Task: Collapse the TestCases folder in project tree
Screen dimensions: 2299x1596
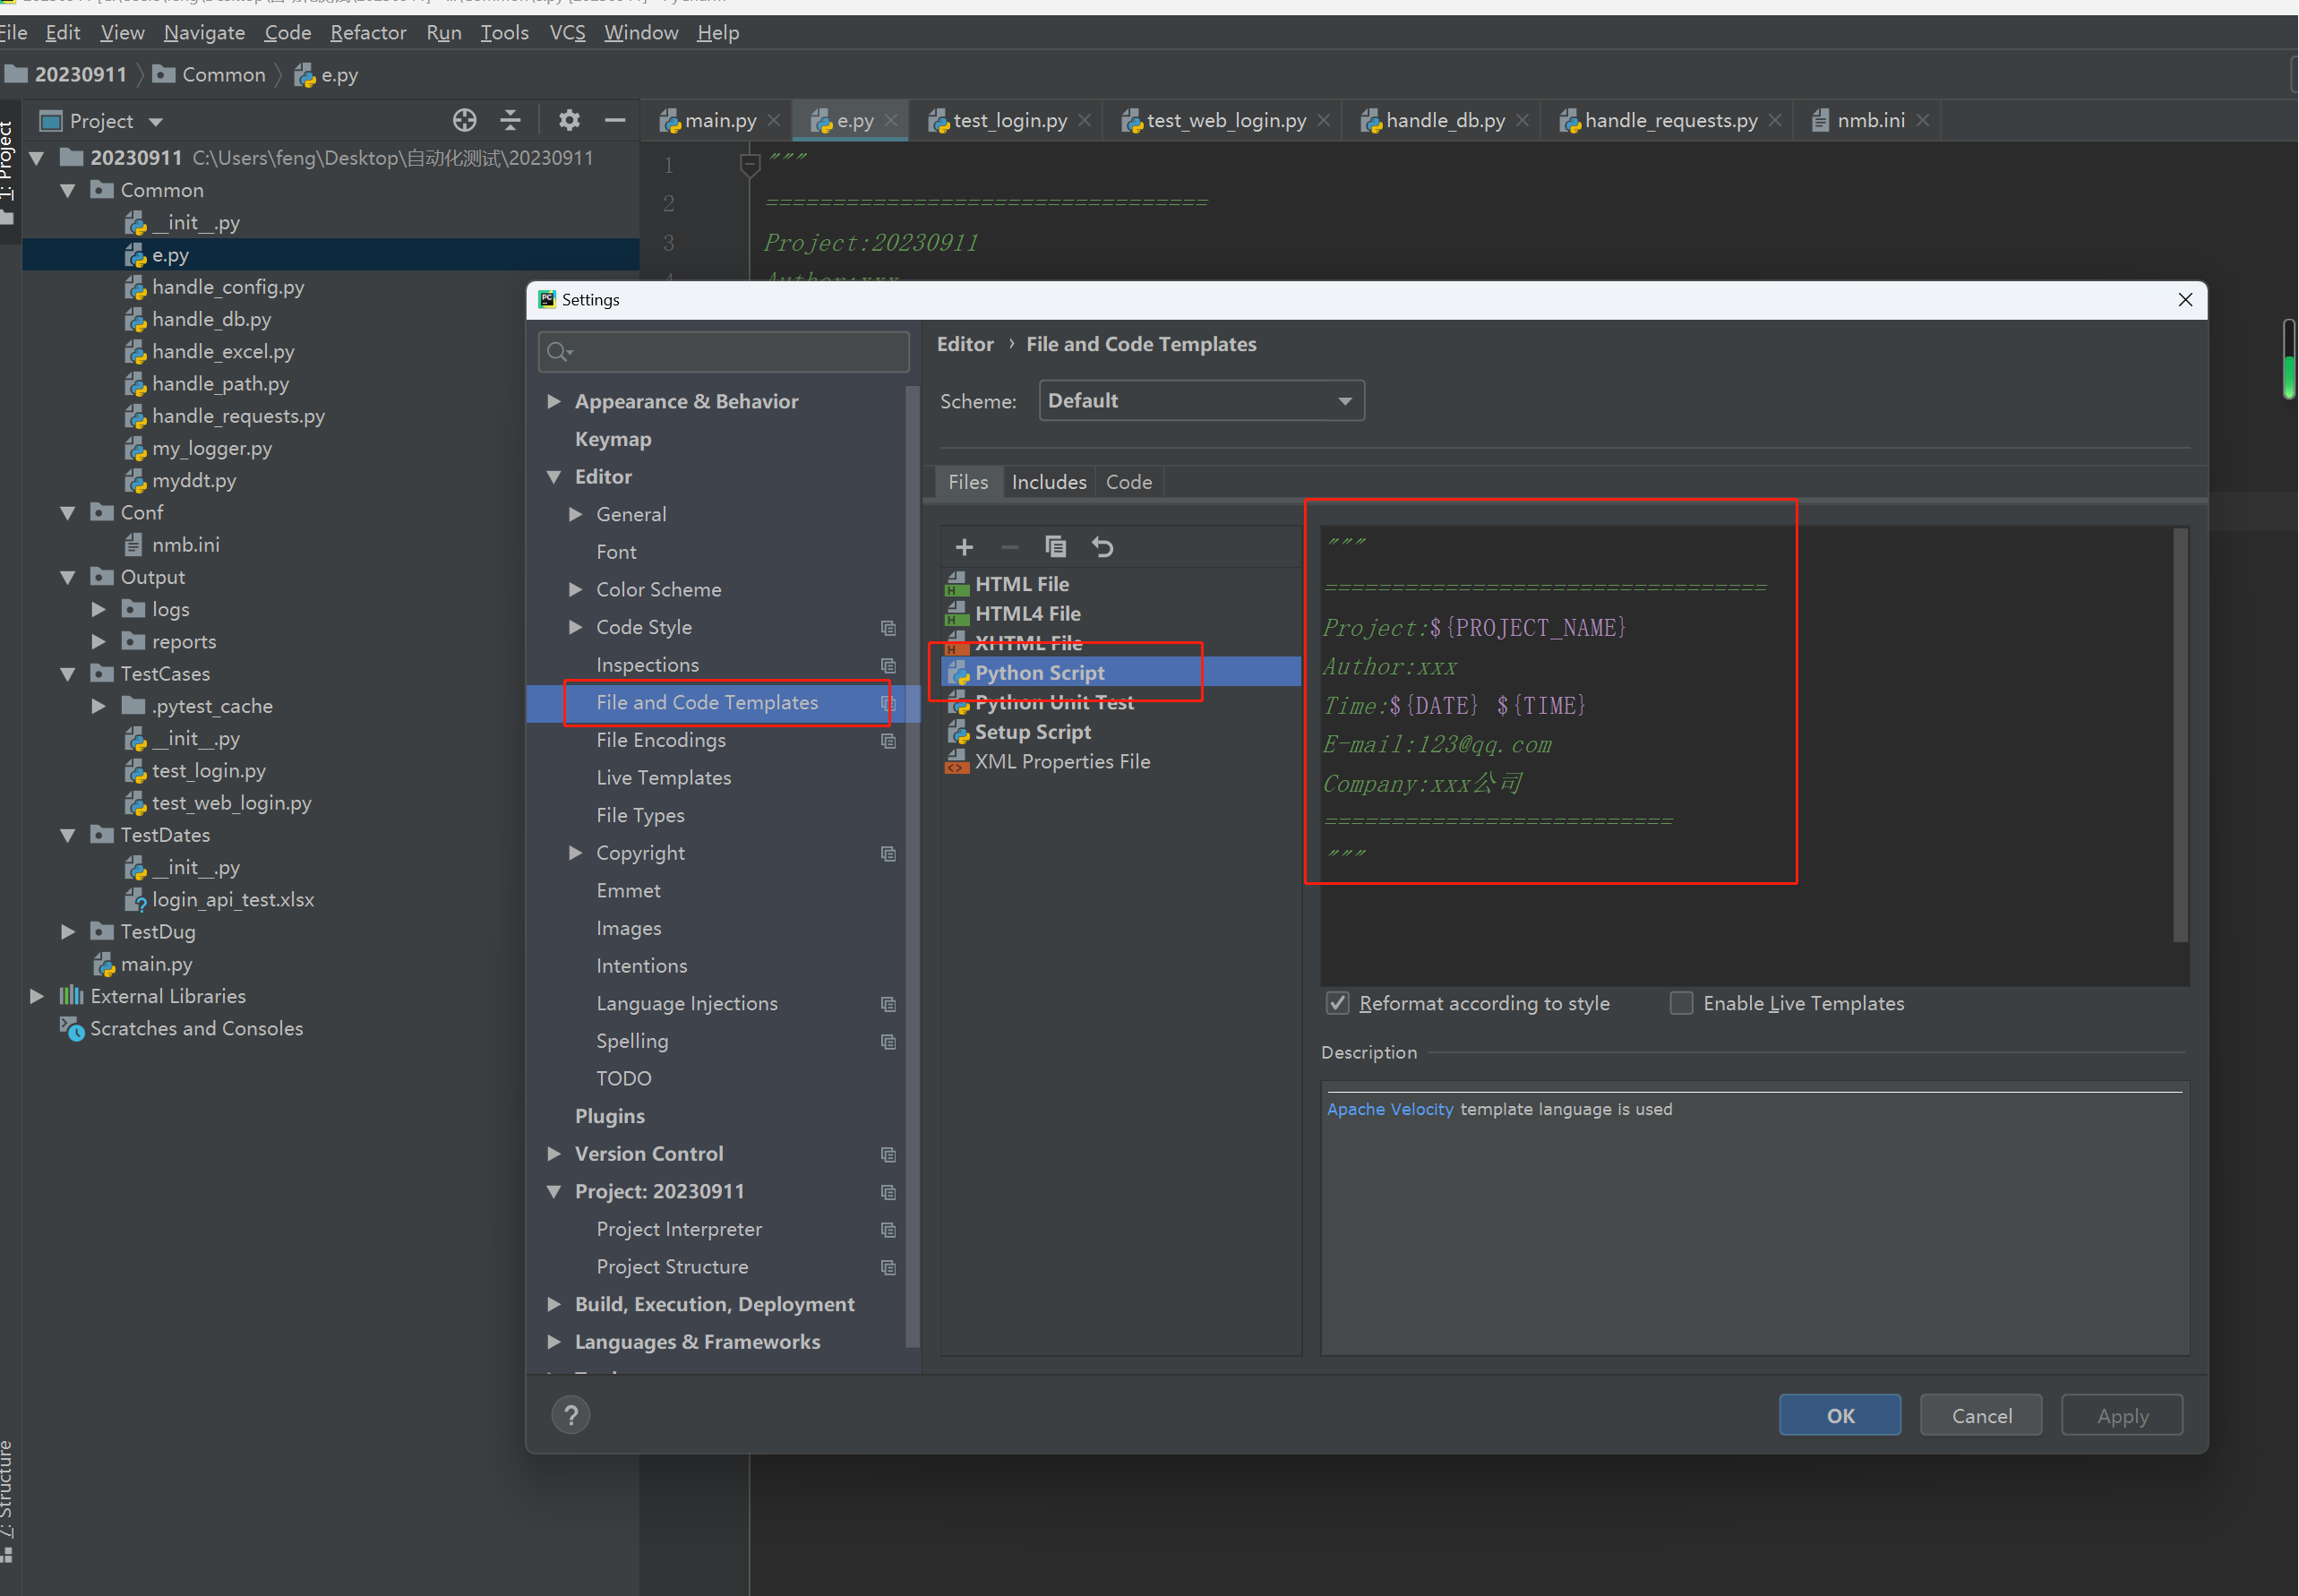Action: [68, 674]
